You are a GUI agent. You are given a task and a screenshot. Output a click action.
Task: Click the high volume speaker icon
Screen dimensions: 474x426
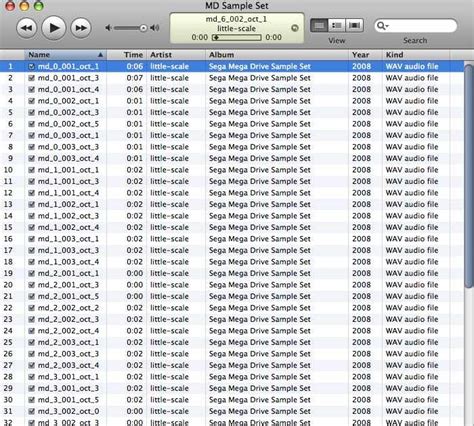click(x=155, y=28)
